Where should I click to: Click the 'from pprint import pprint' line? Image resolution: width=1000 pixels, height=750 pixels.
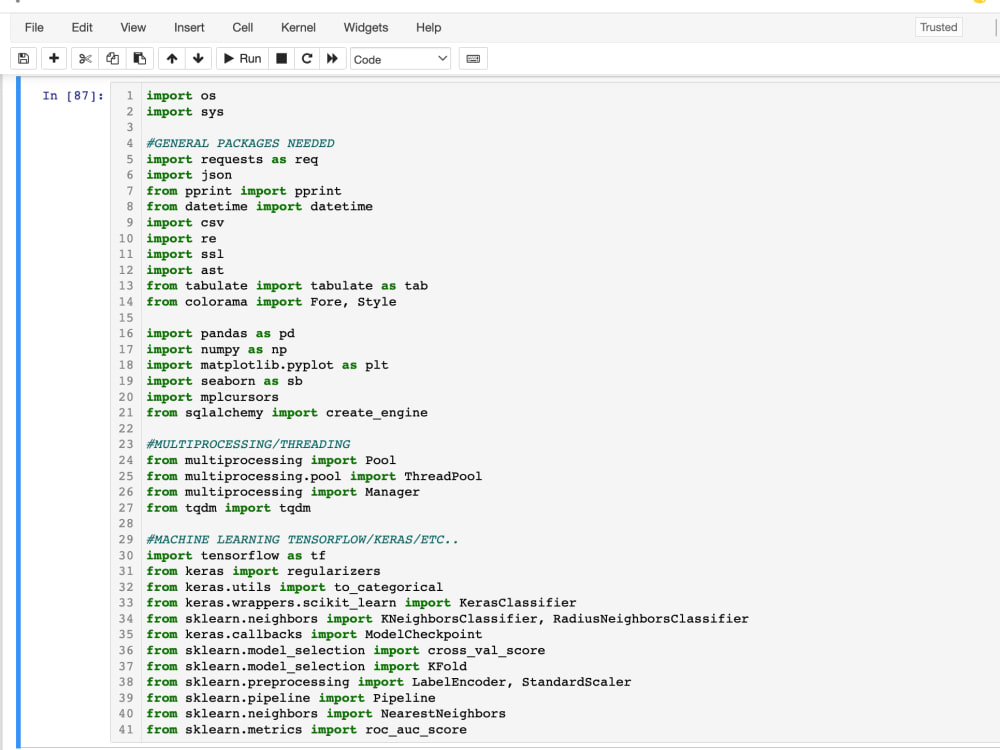coord(244,191)
